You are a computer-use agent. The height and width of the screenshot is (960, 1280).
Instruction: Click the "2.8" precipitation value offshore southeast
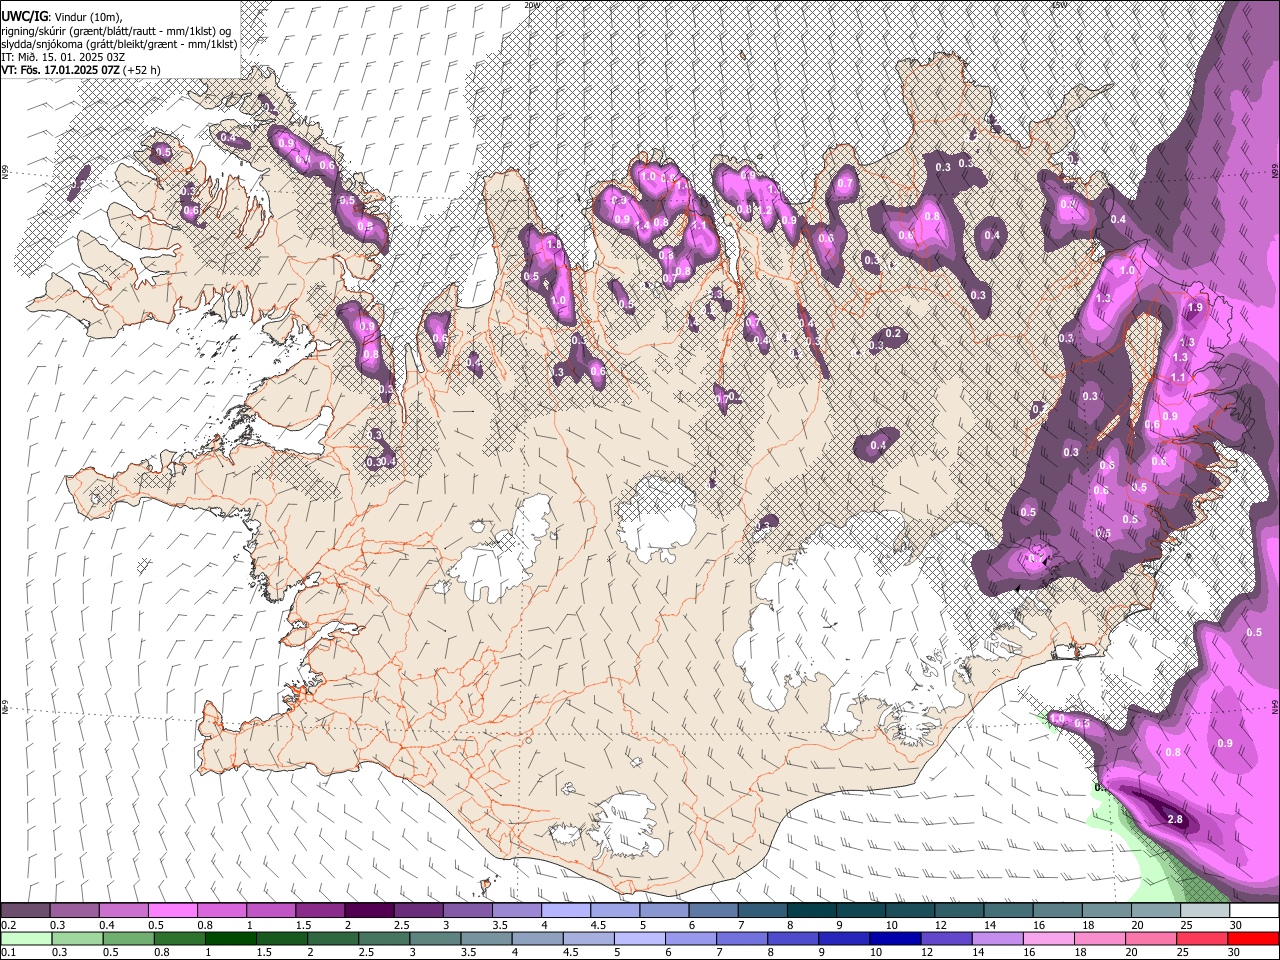(x=1175, y=820)
